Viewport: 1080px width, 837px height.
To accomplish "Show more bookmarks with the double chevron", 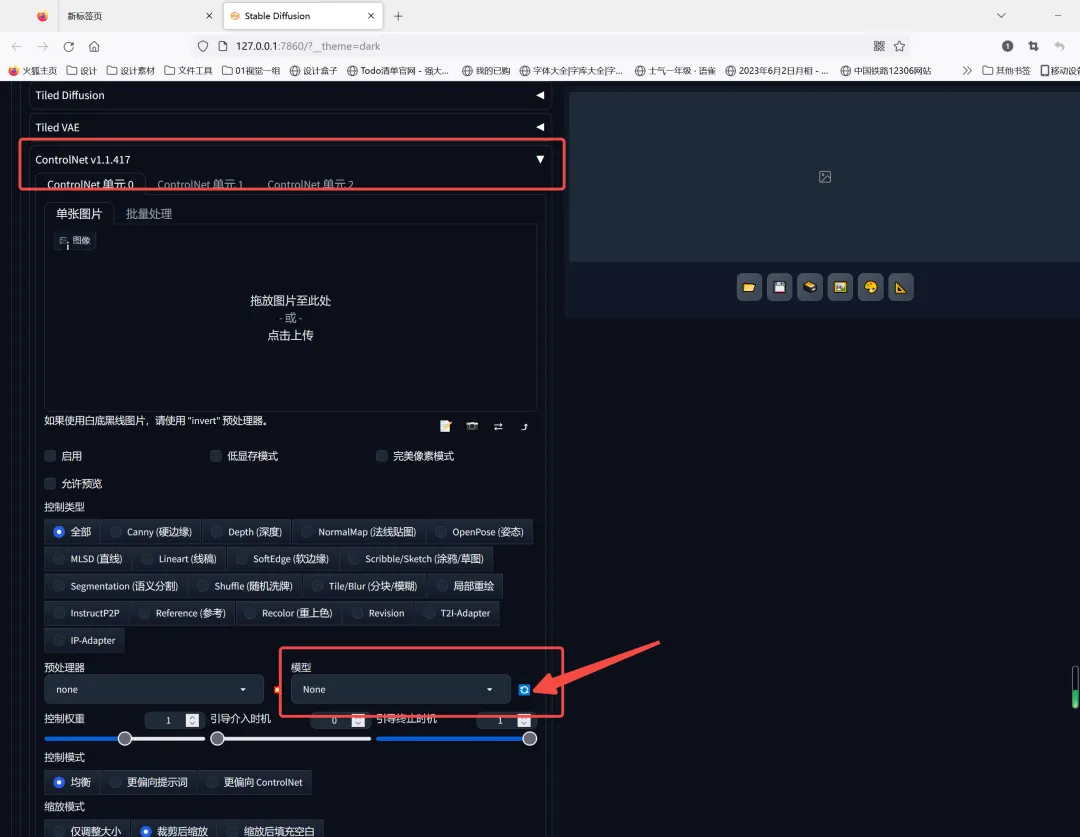I will 967,70.
